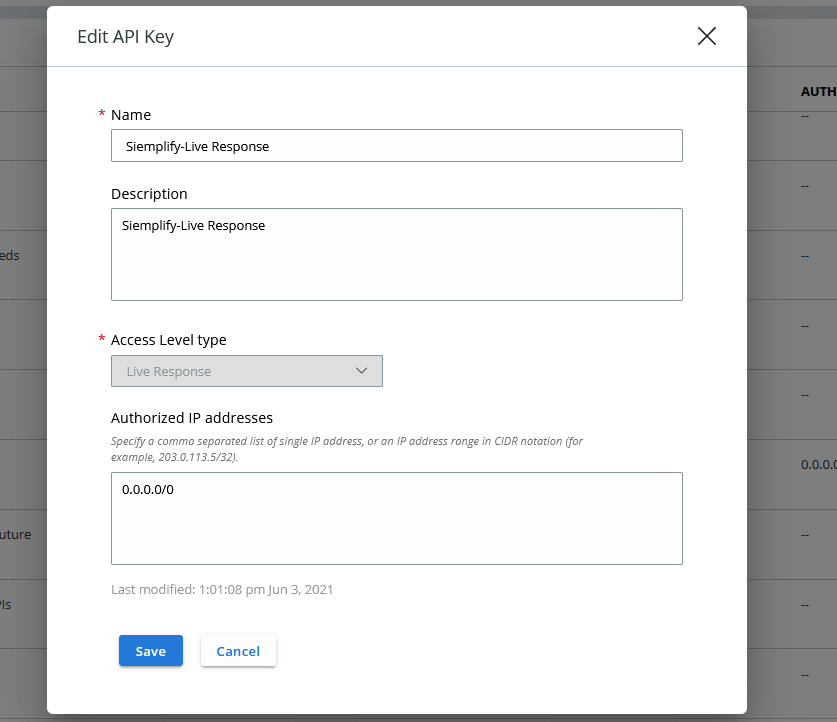
Task: Close the Edit API Key dialog
Action: [x=706, y=36]
